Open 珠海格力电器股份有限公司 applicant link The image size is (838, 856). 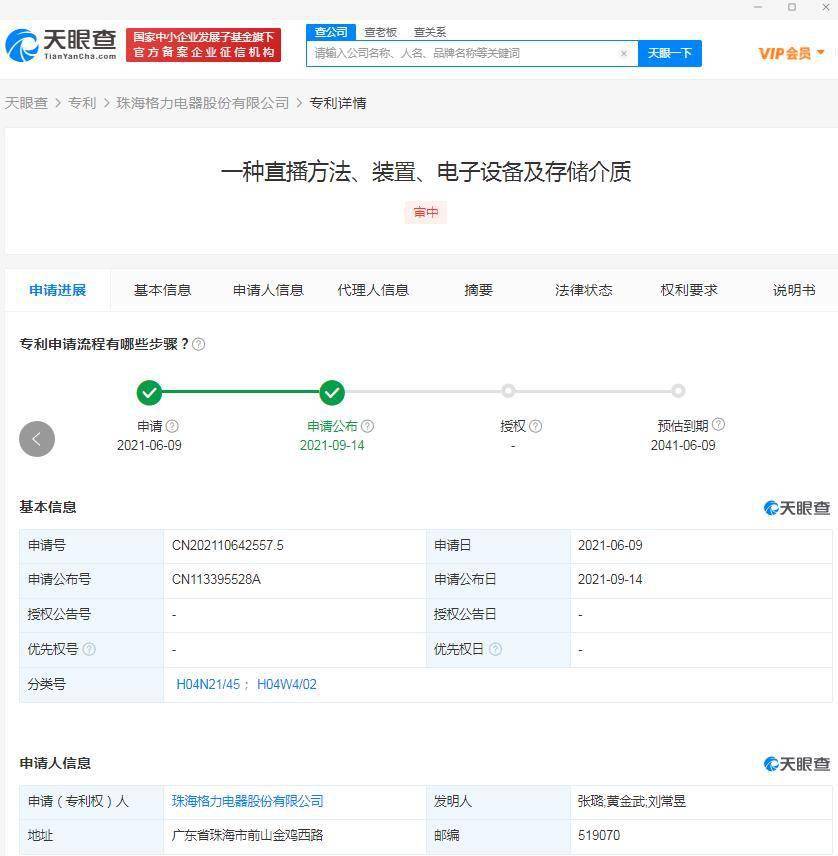(x=247, y=801)
